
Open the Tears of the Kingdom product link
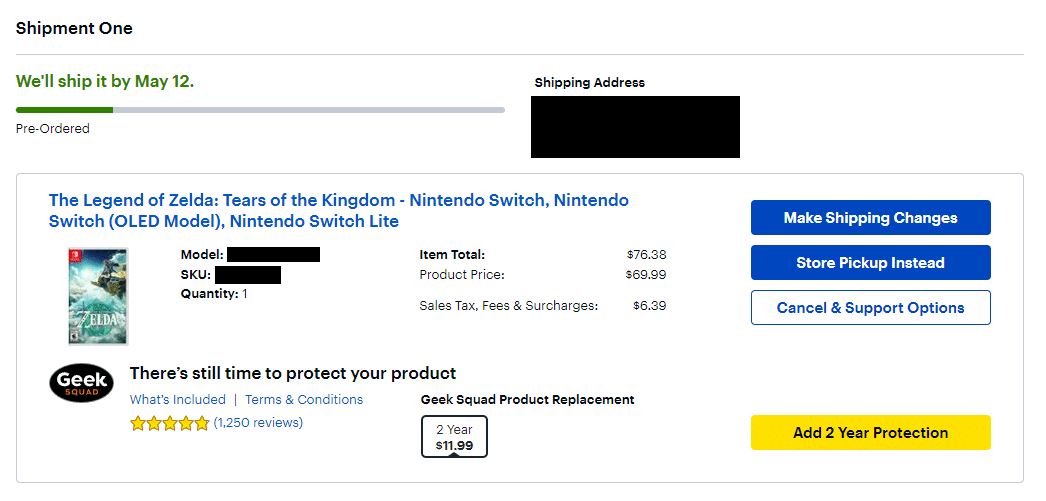point(338,210)
